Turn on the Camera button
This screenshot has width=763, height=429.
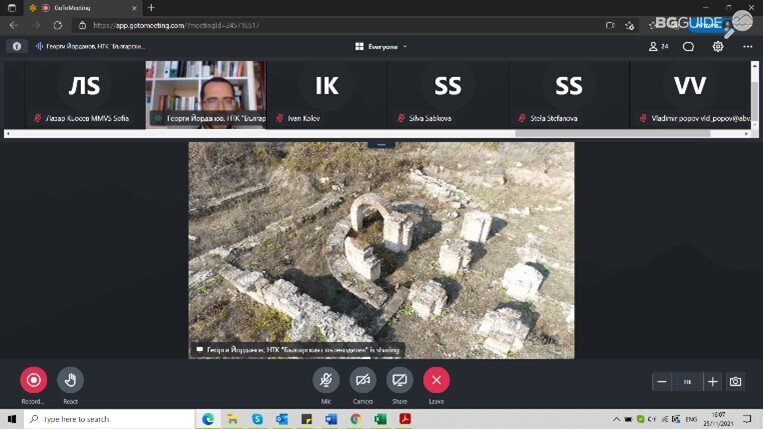[x=362, y=380]
